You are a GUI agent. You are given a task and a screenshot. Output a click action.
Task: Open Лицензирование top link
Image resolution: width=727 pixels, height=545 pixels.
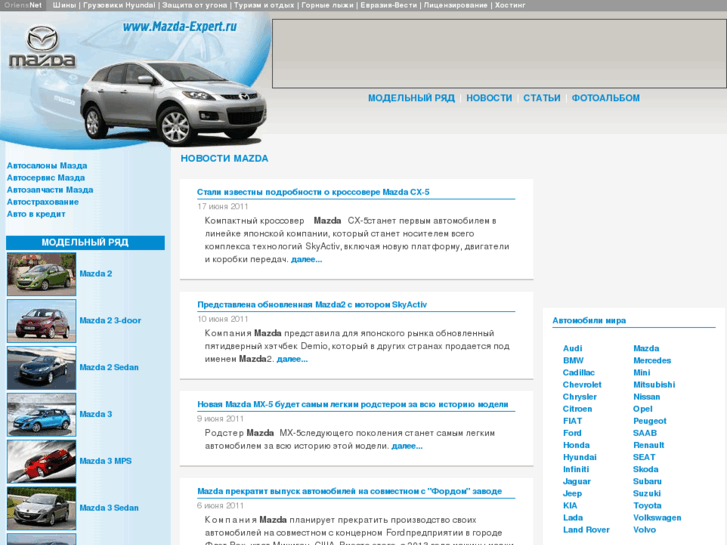click(456, 5)
